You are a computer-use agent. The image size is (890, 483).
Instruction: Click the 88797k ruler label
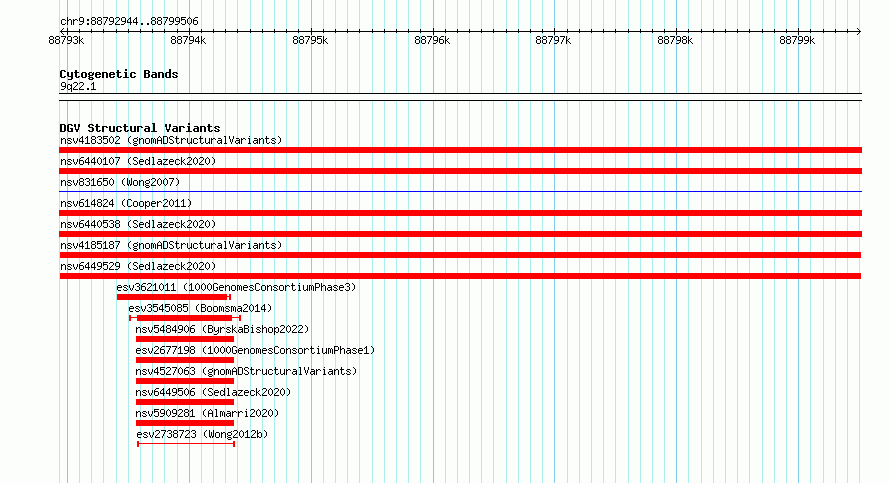coord(553,40)
